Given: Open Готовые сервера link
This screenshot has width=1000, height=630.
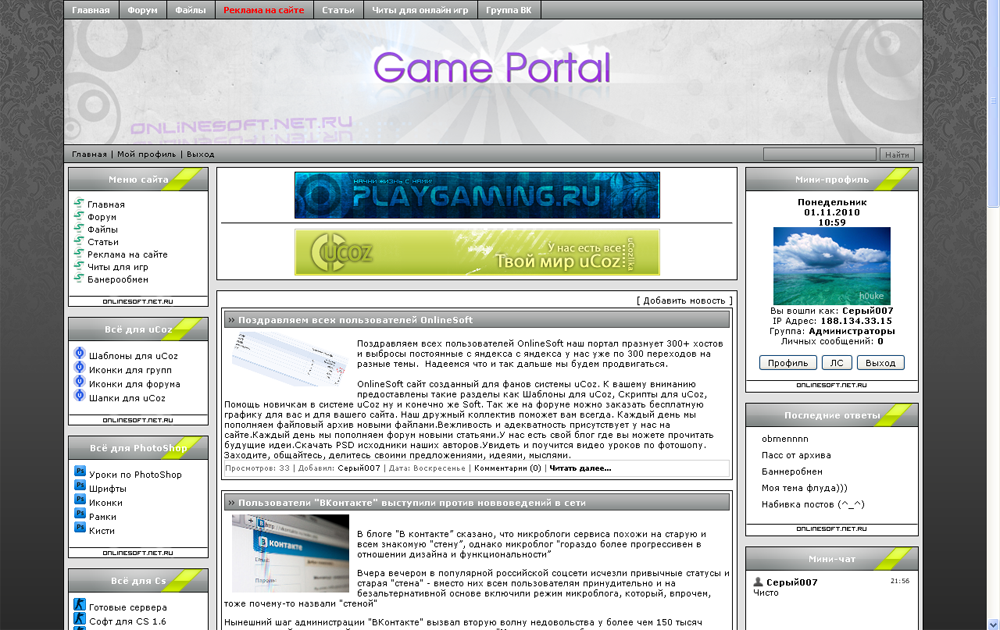Looking at the screenshot, I should (128, 608).
